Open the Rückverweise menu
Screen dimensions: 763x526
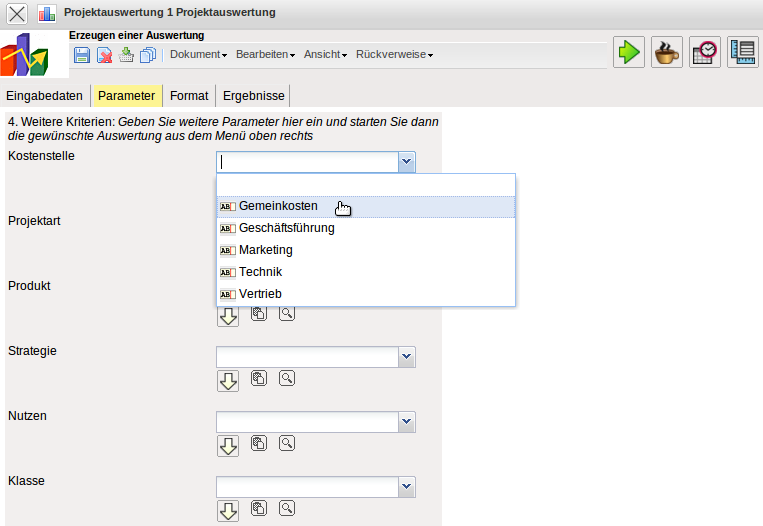(394, 55)
